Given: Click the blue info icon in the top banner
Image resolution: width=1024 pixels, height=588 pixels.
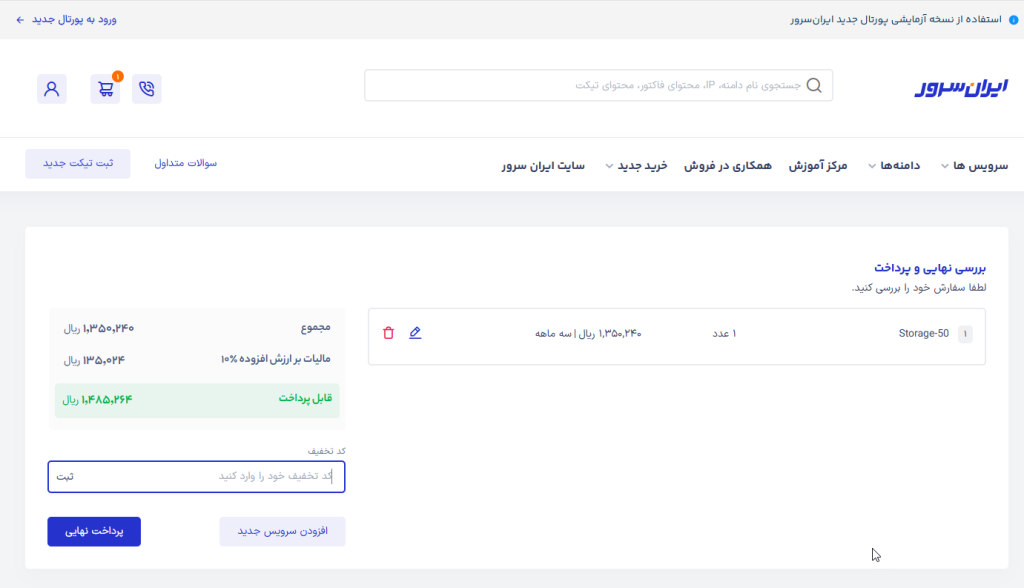Looking at the screenshot, I should point(1013,19).
